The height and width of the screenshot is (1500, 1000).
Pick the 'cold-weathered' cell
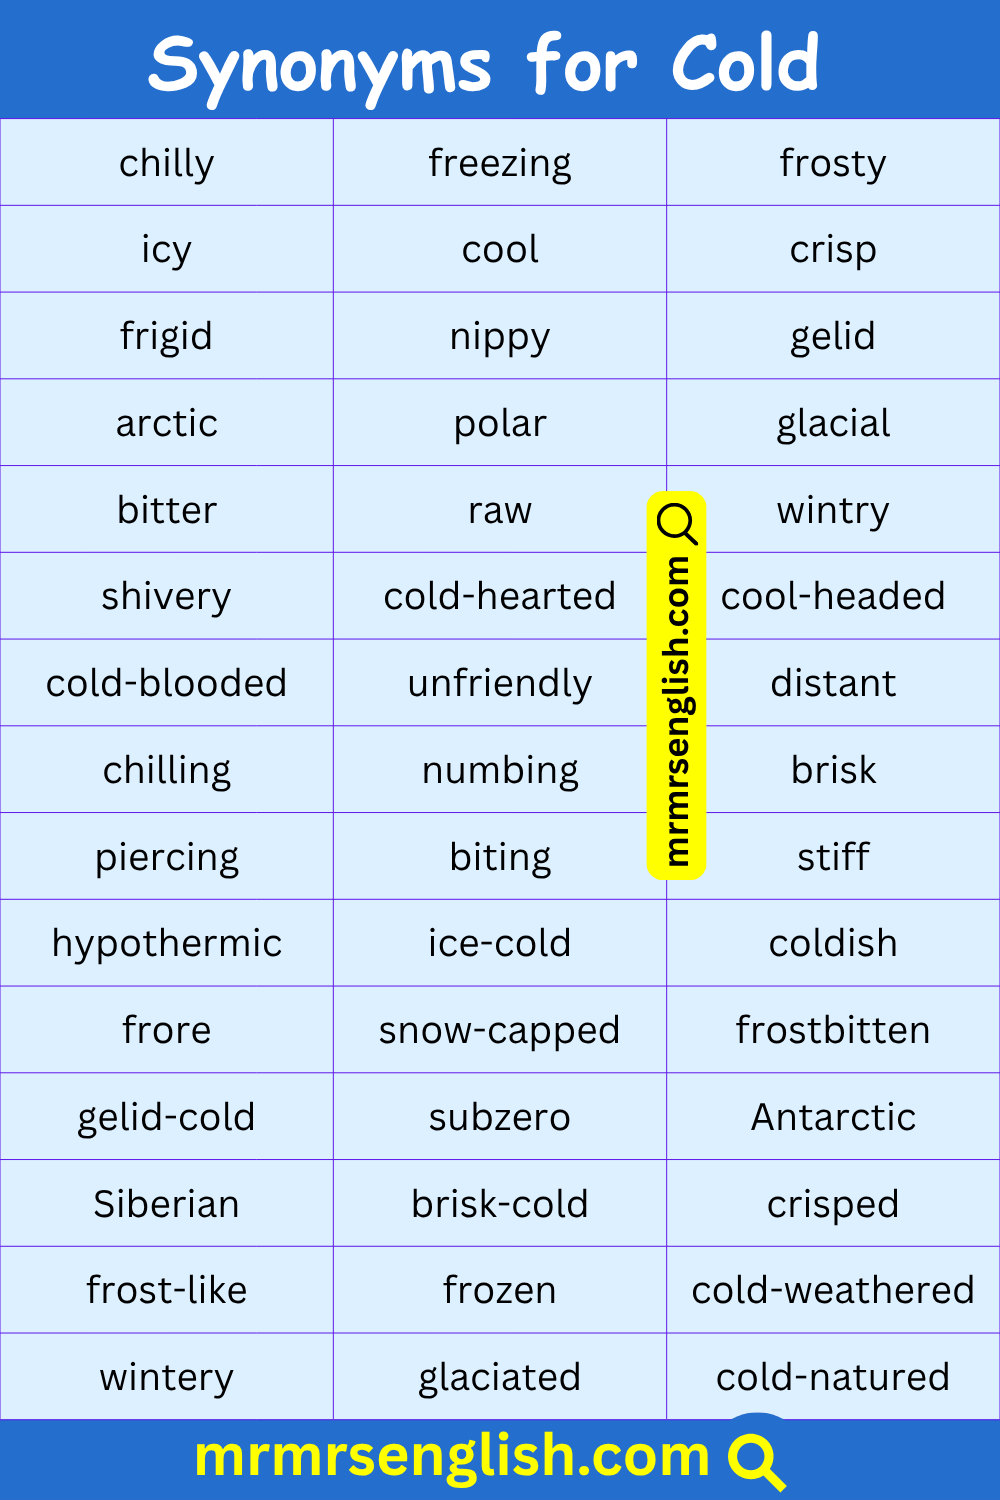click(x=833, y=1290)
